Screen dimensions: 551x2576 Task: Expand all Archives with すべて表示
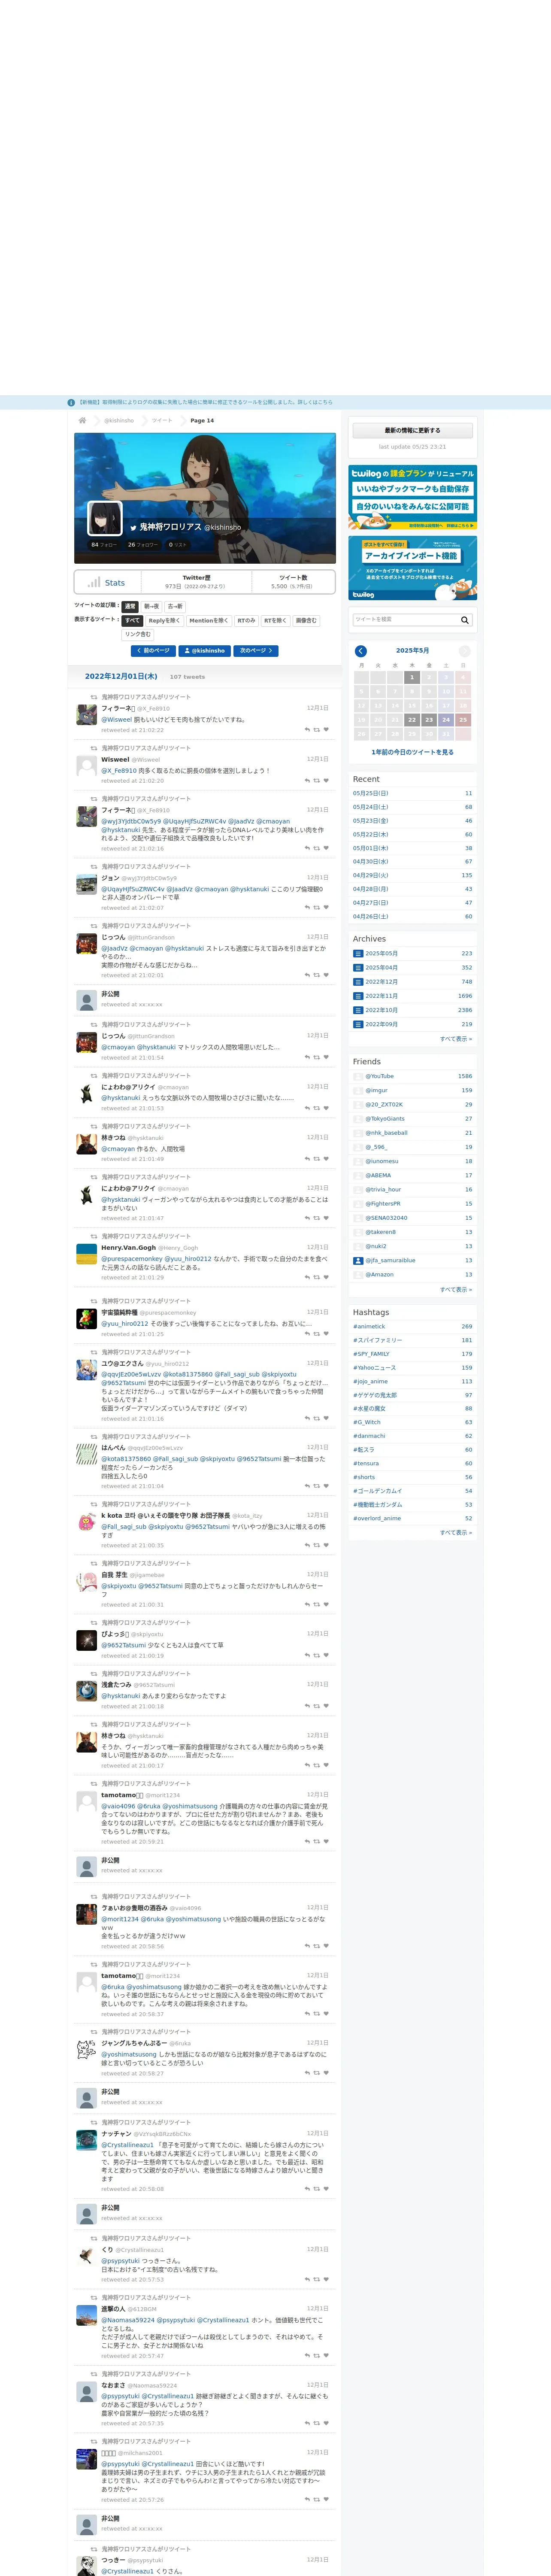[456, 1038]
